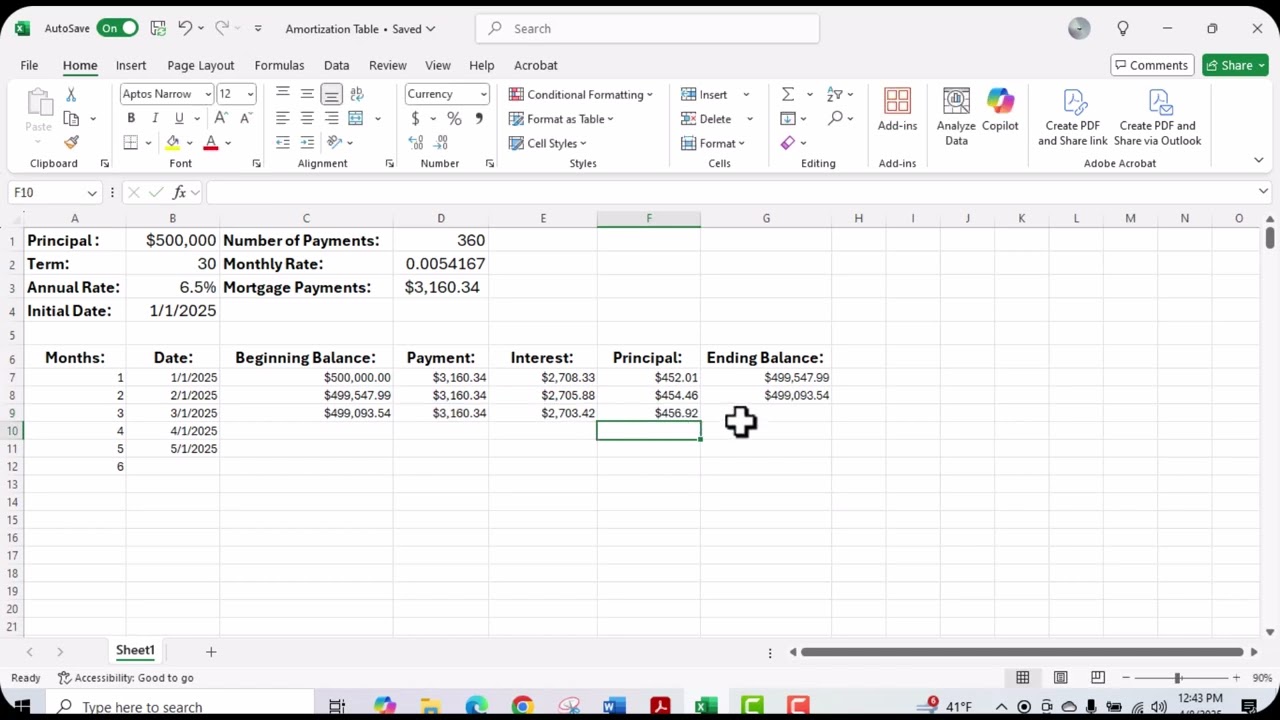Open Sort & Filter icon
Viewport: 1280px width, 720px height.
[x=835, y=94]
